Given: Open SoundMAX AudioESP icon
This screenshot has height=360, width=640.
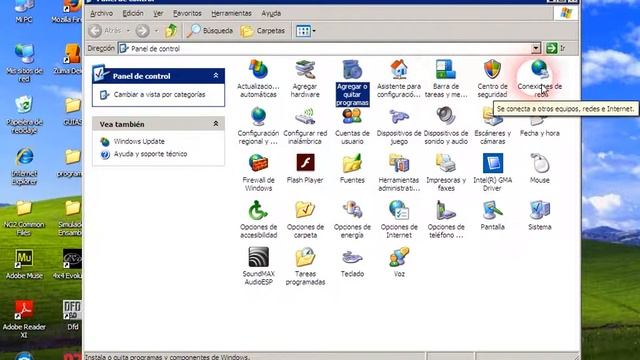Looking at the screenshot, I should (258, 267).
